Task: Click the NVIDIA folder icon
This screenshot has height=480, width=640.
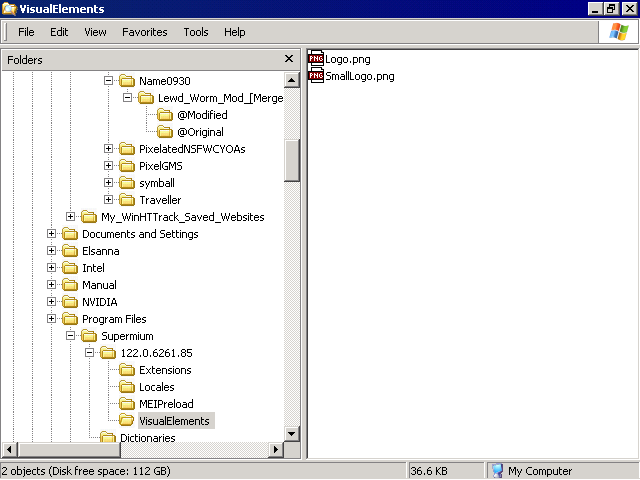Action: pos(70,302)
